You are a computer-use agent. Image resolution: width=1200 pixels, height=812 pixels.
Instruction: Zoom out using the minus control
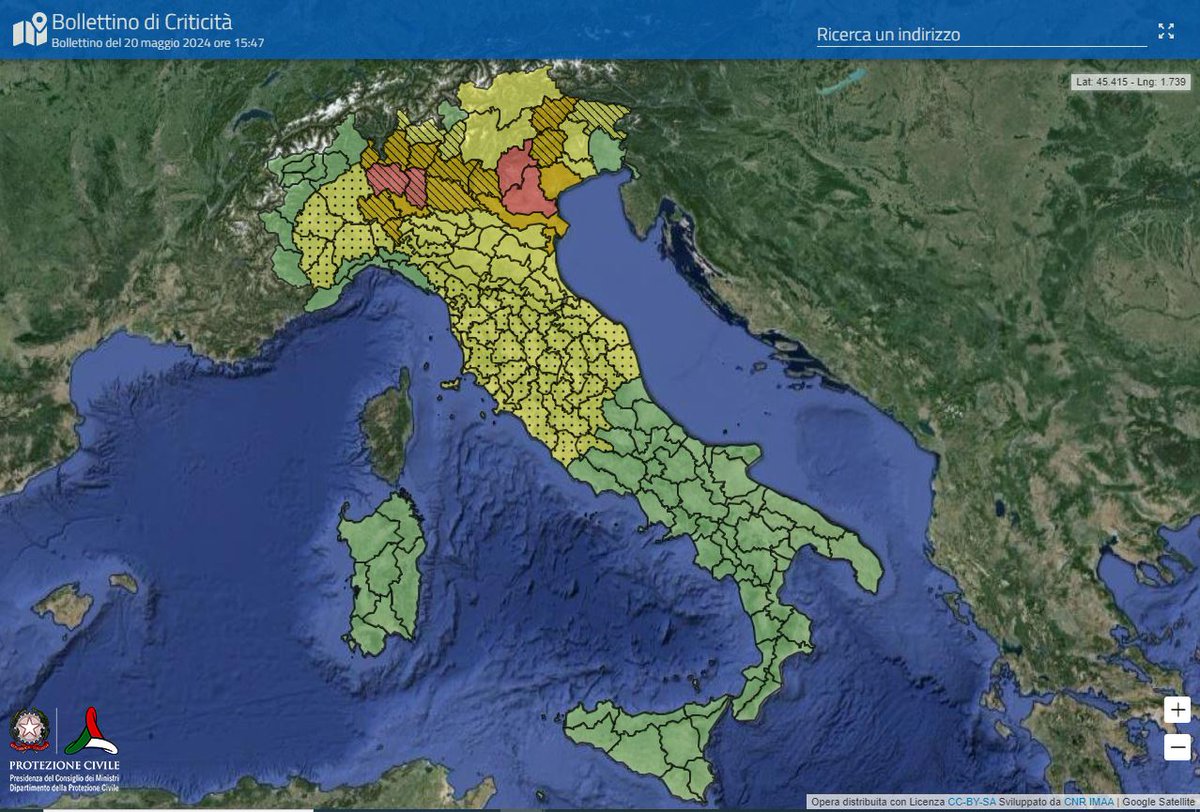click(x=1176, y=746)
